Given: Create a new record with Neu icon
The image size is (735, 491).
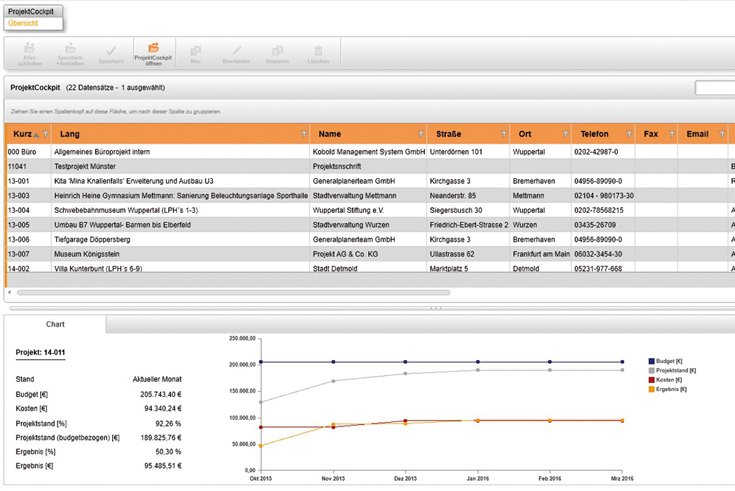Looking at the screenshot, I should click(195, 50).
